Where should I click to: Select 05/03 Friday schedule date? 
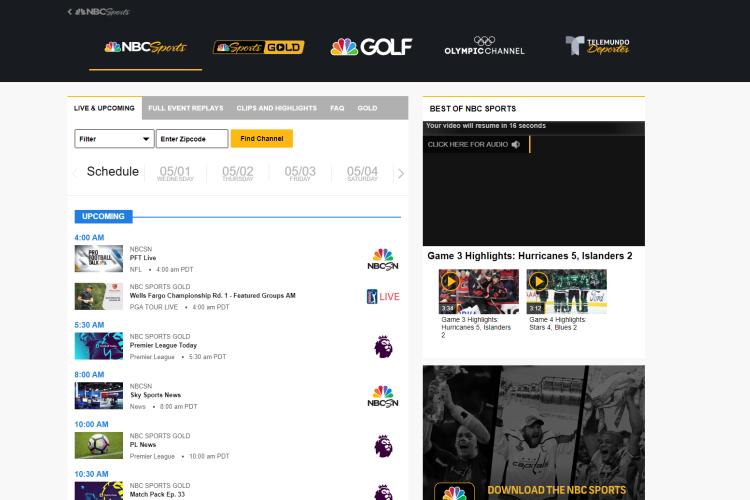pyautogui.click(x=300, y=173)
